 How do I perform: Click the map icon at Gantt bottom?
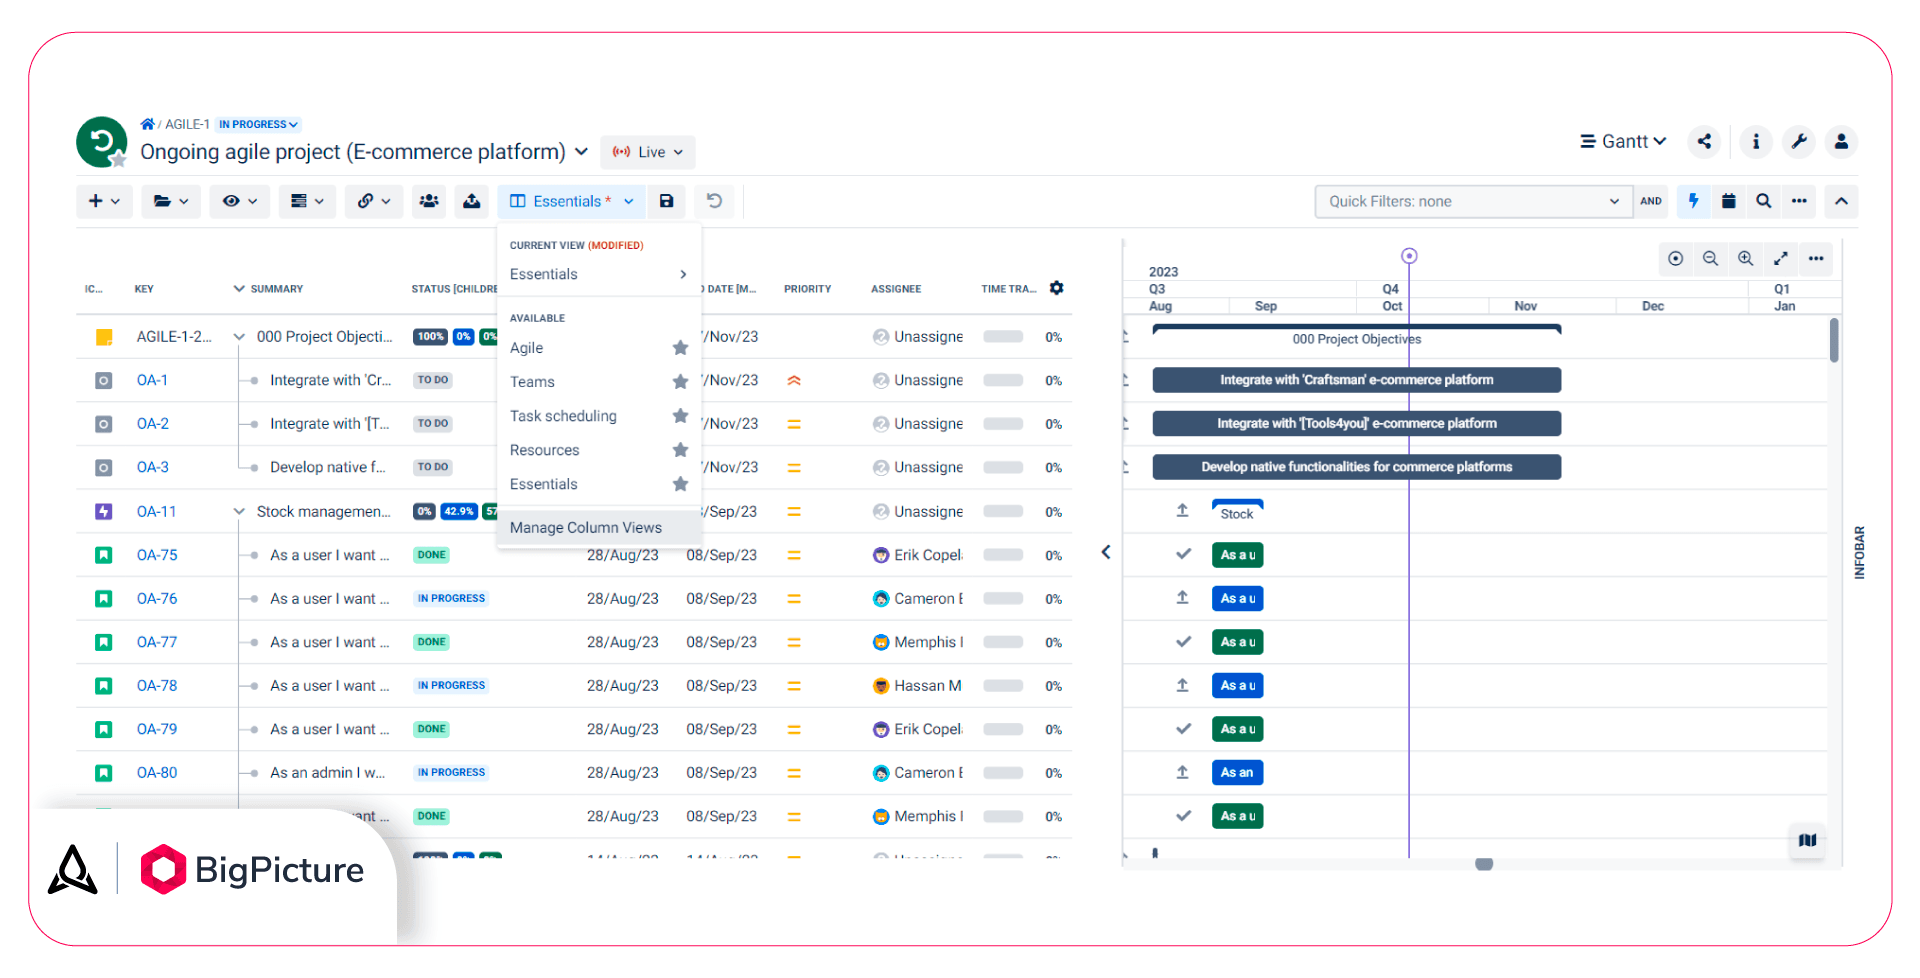[1808, 840]
